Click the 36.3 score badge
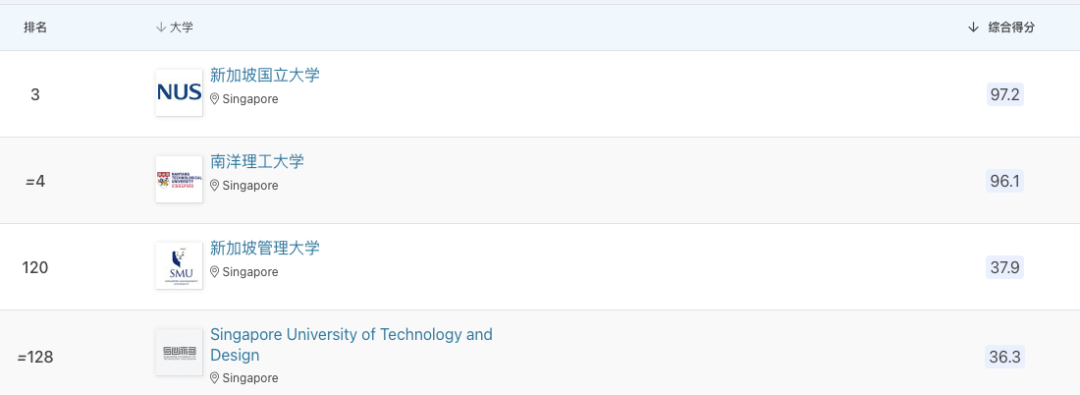The image size is (1080, 395). 1005,357
